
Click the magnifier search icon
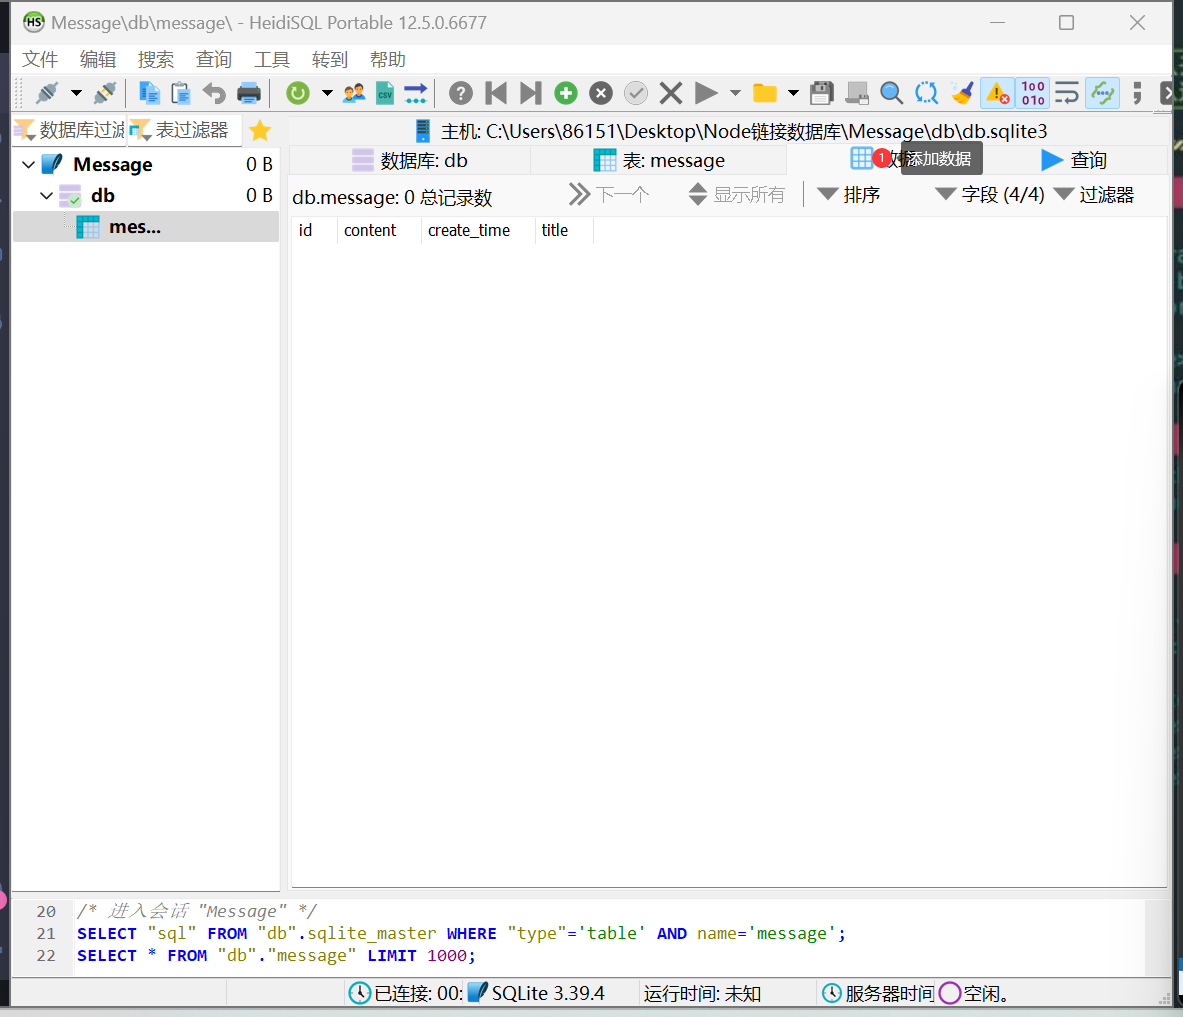891,94
